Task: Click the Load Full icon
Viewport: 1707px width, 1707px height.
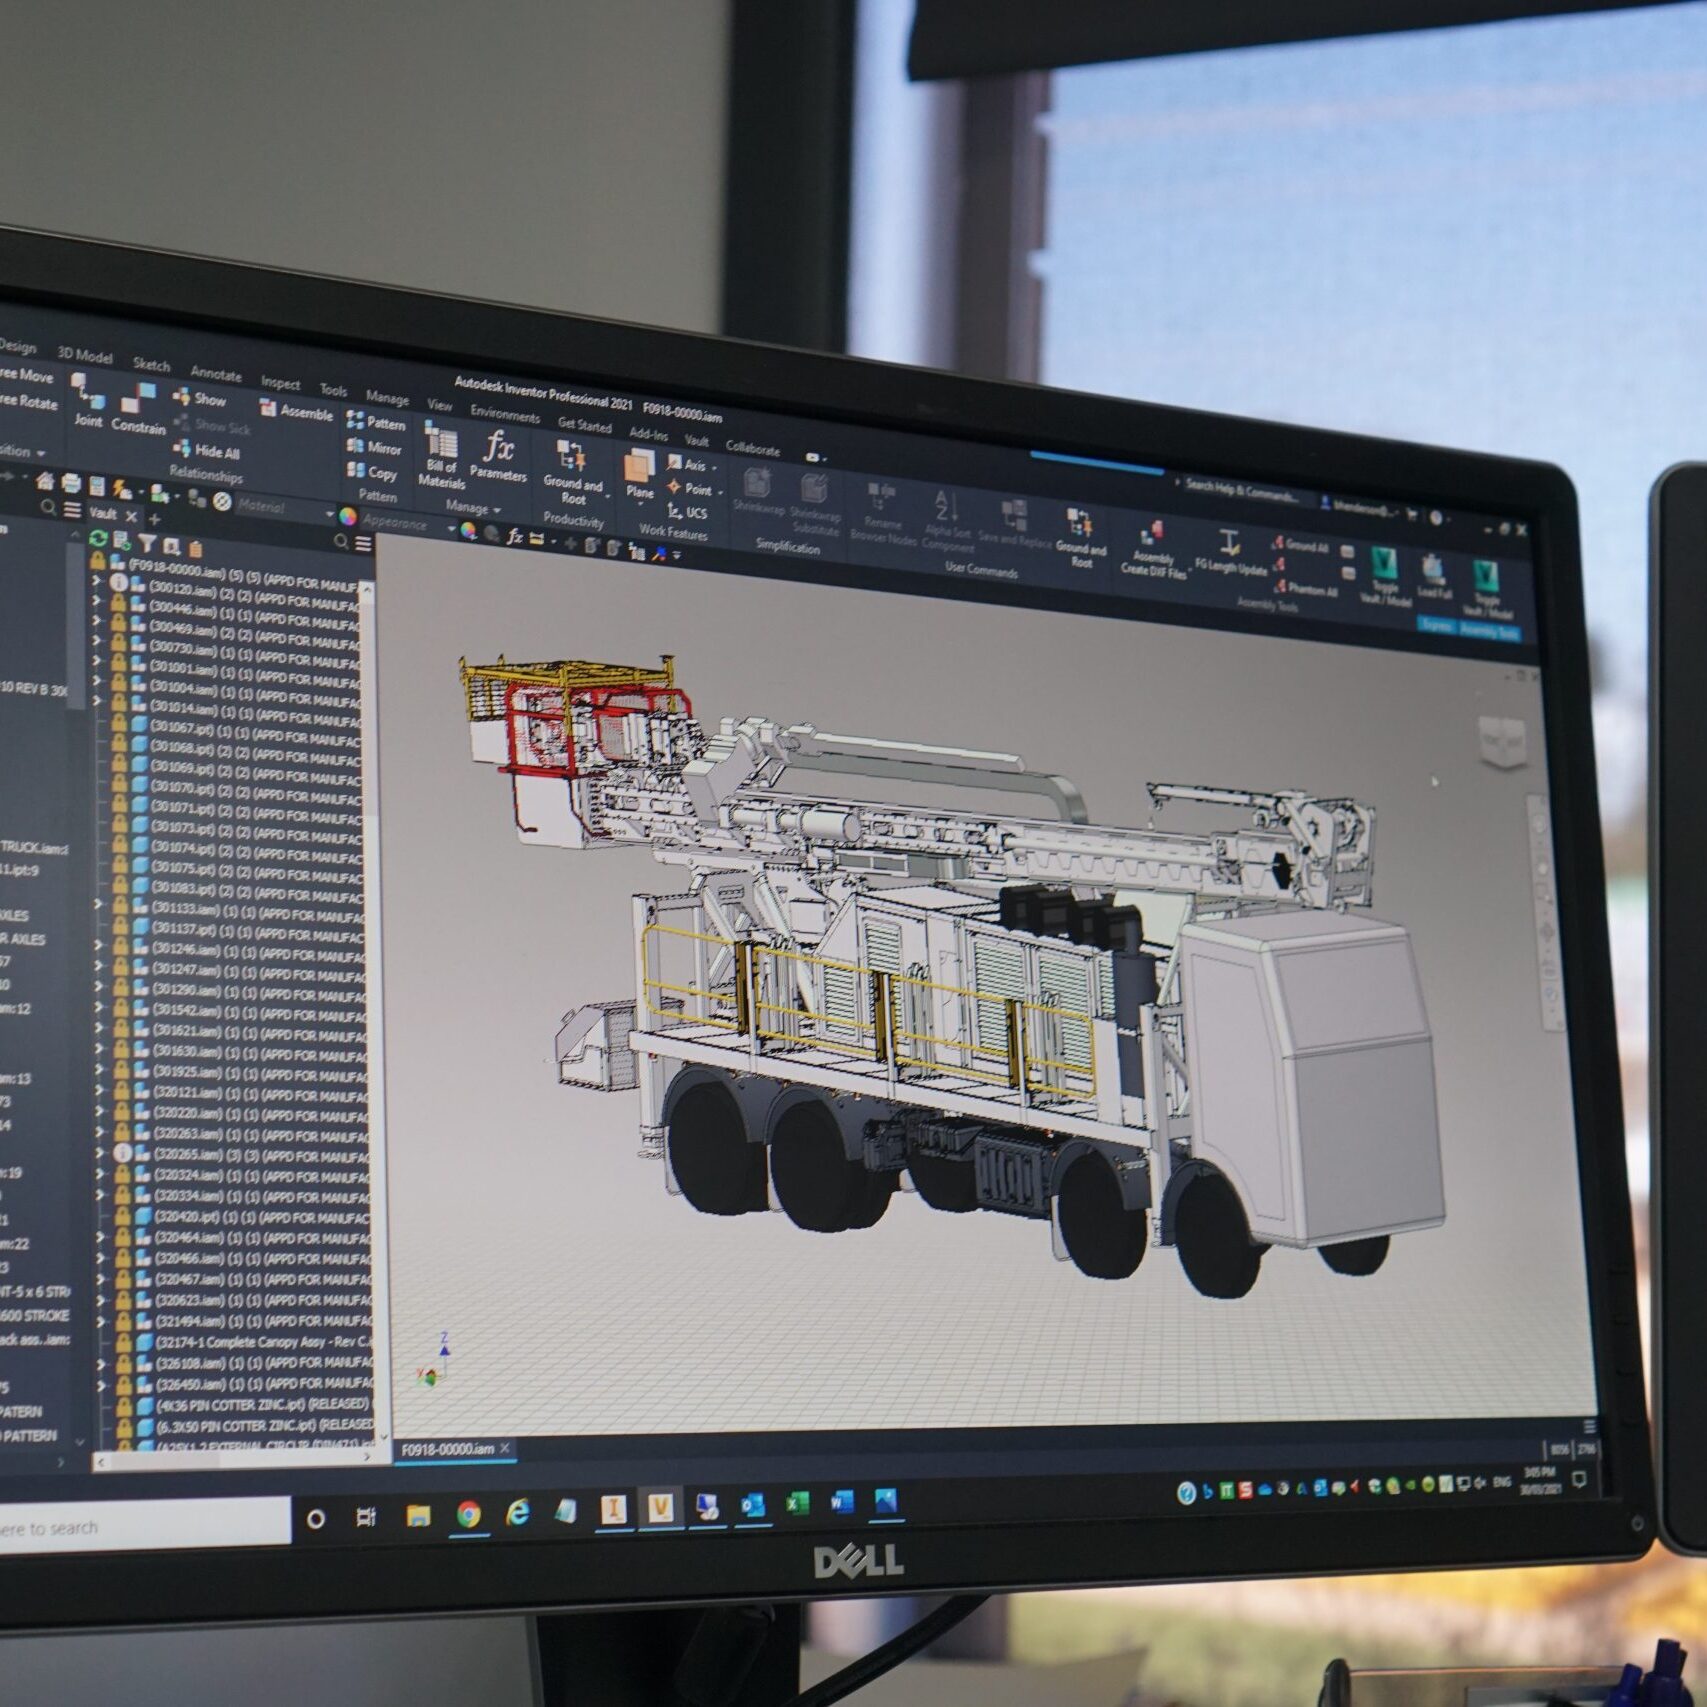Action: 1434,578
